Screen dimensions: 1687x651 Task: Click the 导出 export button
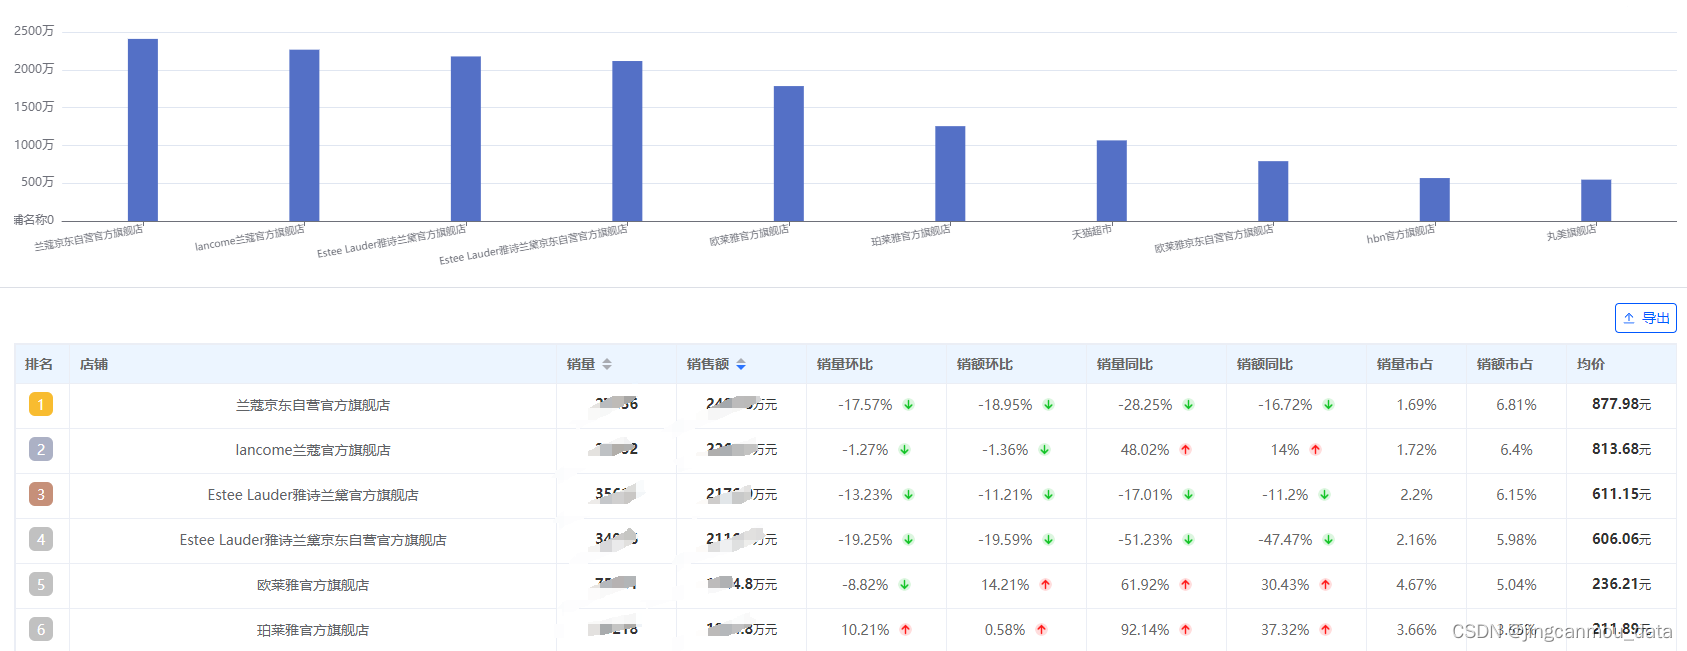point(1645,318)
